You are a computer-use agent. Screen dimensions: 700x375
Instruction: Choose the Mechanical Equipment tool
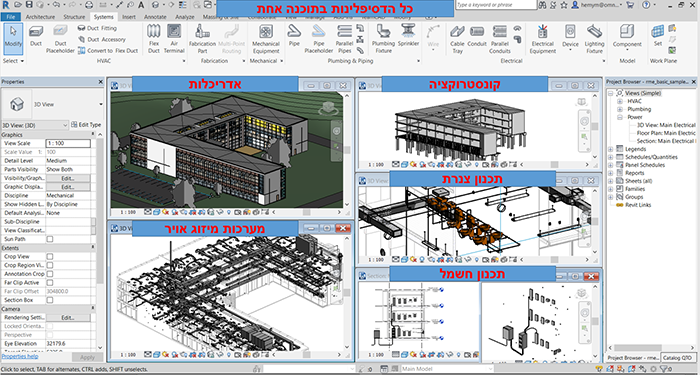pyautogui.click(x=266, y=39)
